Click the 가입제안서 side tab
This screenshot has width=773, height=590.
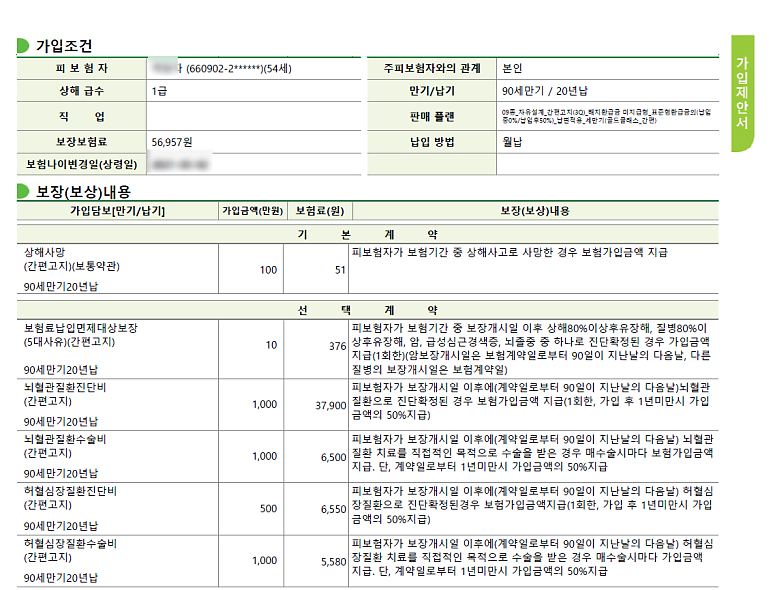(742, 93)
